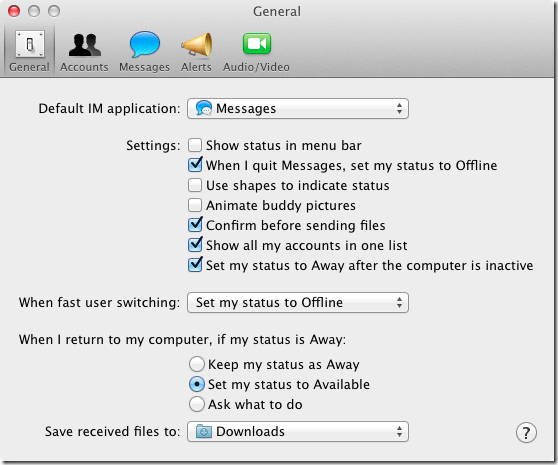Open the Audio/Video green camera icon
Viewport: 558px width, 465px height.
point(257,44)
